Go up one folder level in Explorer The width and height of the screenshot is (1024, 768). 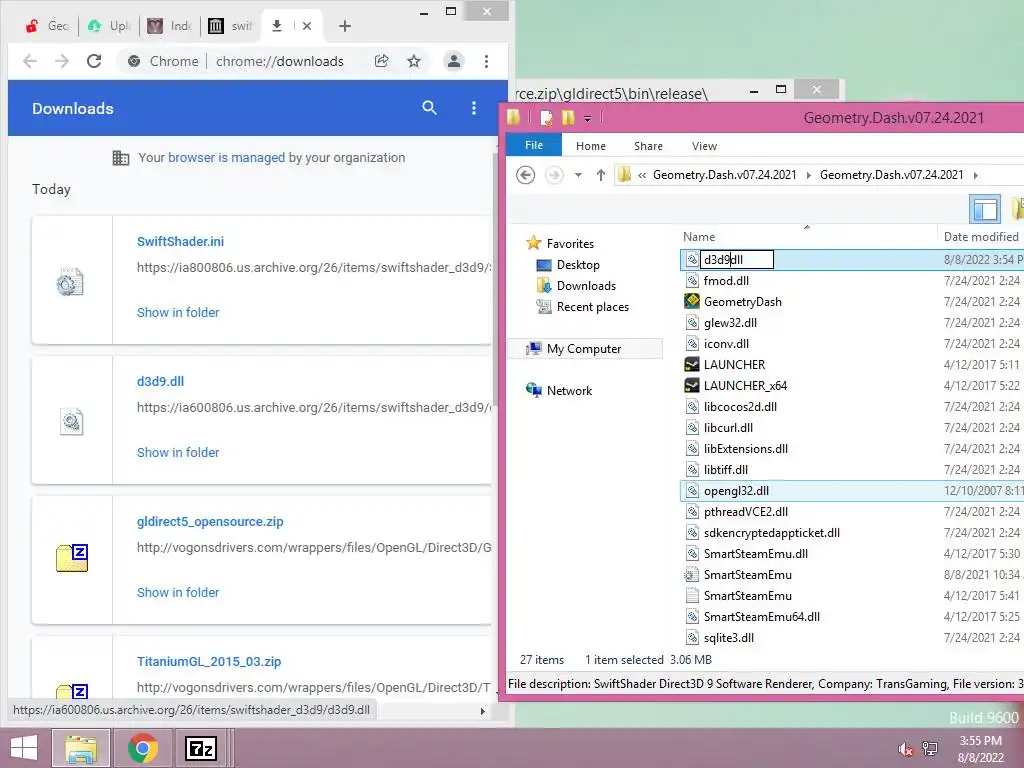pyautogui.click(x=600, y=175)
